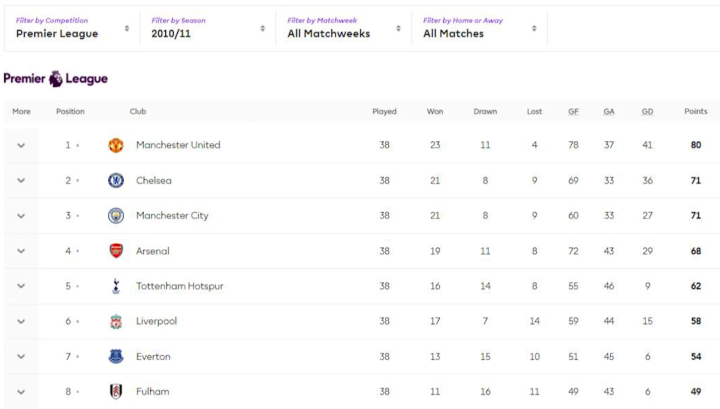Click the Liverpool club crest icon
The height and width of the screenshot is (409, 720).
tap(116, 322)
